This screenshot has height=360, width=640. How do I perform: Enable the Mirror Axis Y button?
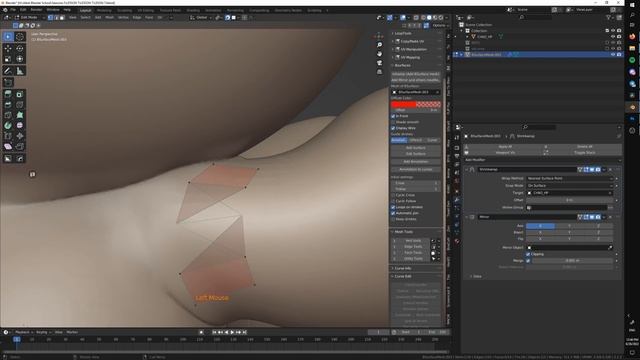tap(569, 226)
